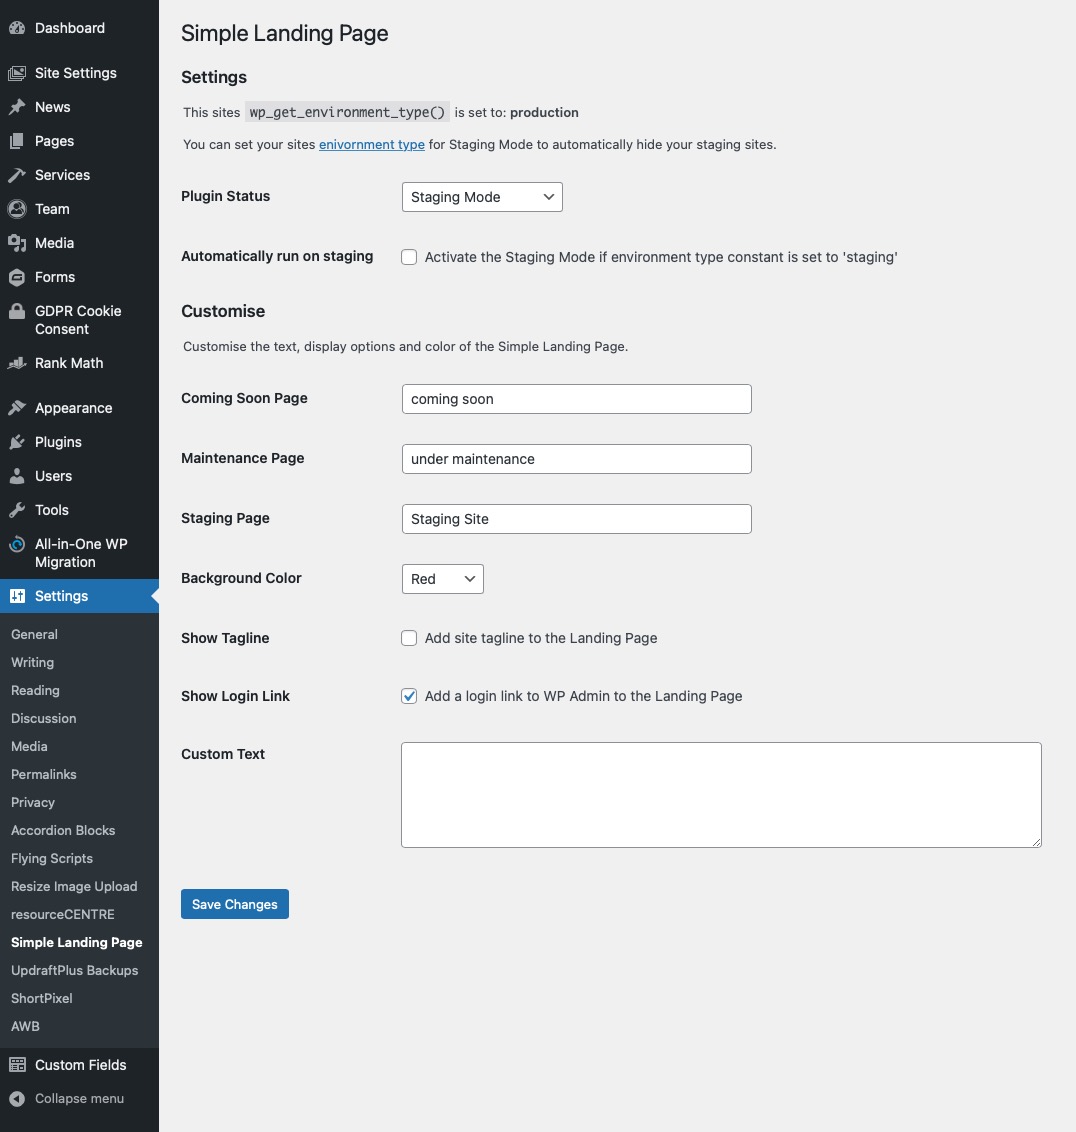1076x1132 pixels.
Task: Click the Services hammer icon
Action: [17, 175]
